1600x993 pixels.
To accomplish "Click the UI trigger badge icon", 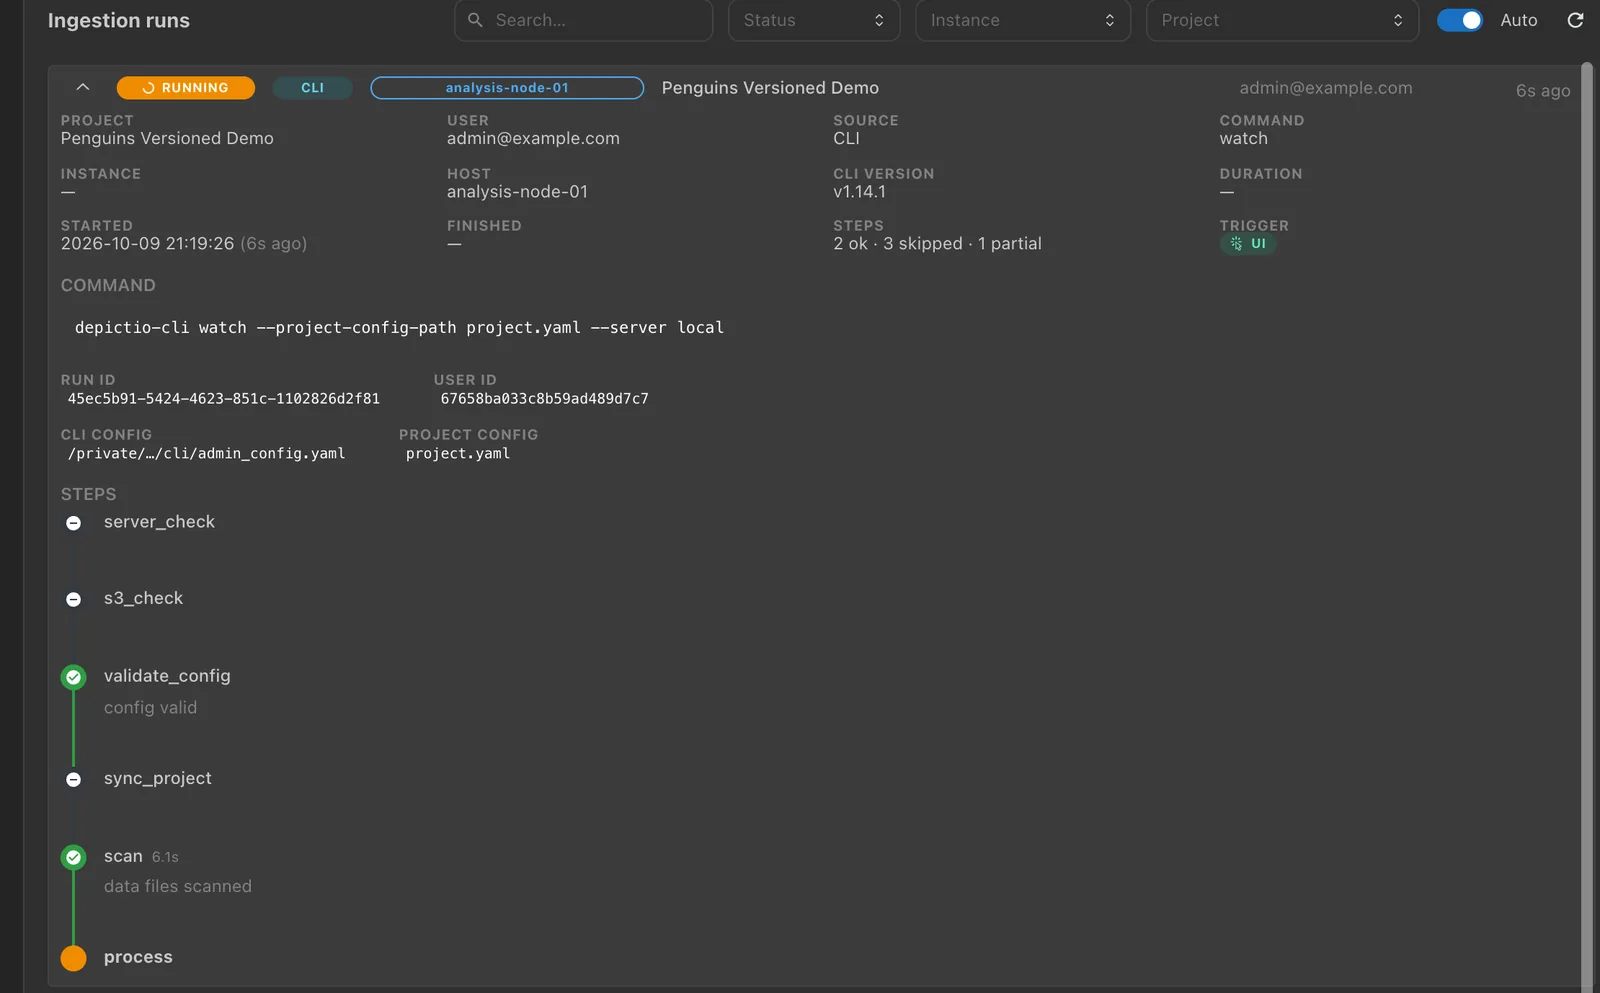I will pos(1236,243).
